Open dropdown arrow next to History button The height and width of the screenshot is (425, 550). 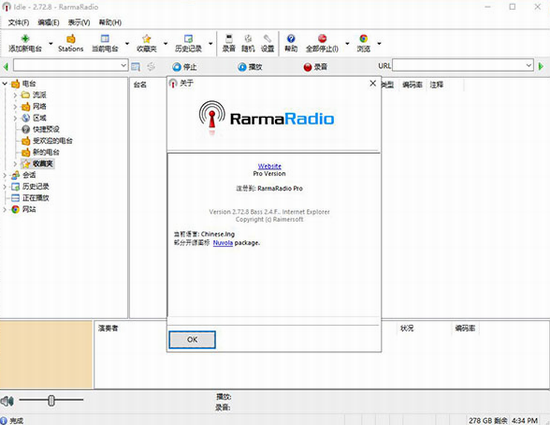[x=210, y=43]
